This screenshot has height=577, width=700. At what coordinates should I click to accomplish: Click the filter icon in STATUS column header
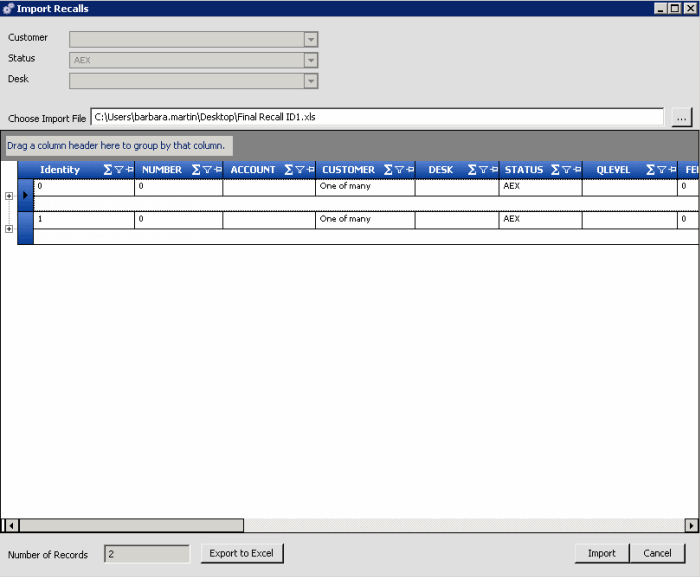[566, 170]
